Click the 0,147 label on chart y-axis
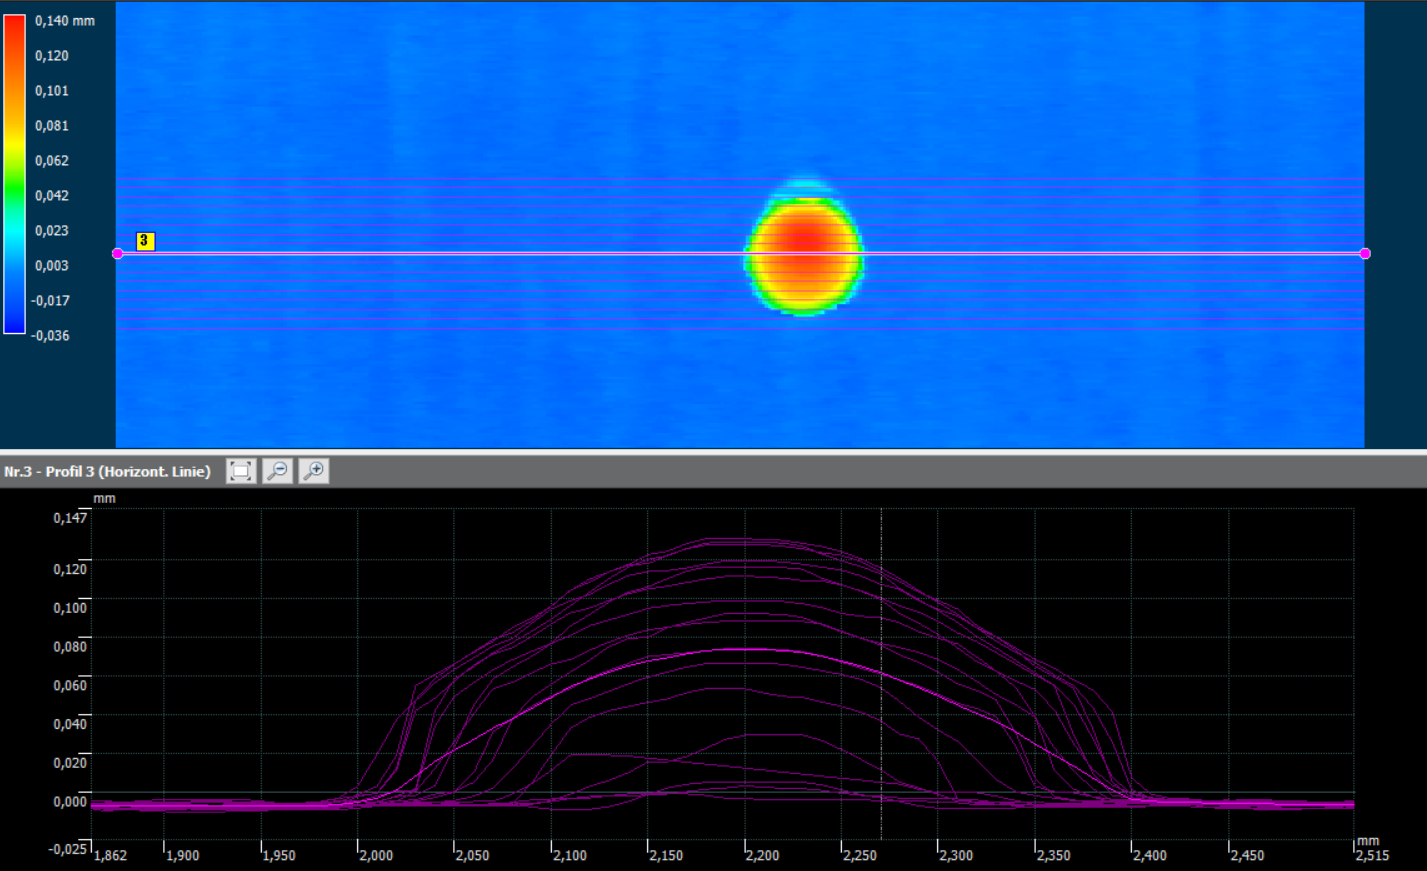The width and height of the screenshot is (1427, 871). 70,518
